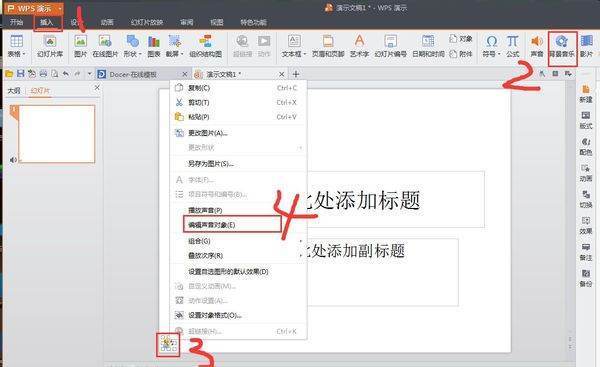Insert a 影片 movie
This screenshot has height=367, width=600.
pyautogui.click(x=586, y=46)
